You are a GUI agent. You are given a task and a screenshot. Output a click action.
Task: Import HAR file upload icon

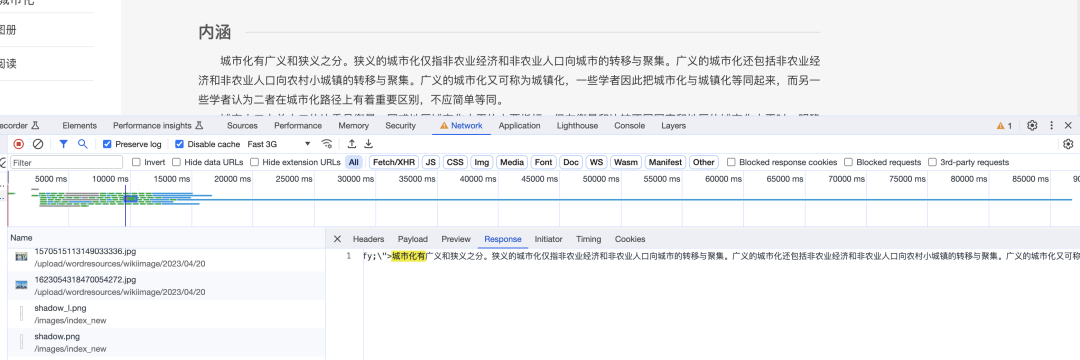tap(352, 144)
